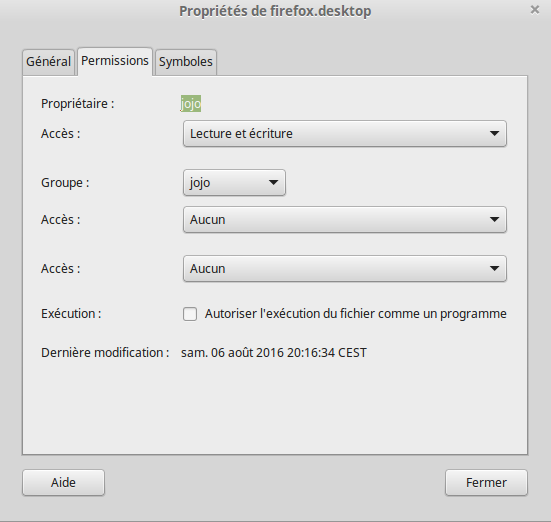551x522 pixels.
Task: Open others access dropdown set to Aucun
Action: pos(345,269)
